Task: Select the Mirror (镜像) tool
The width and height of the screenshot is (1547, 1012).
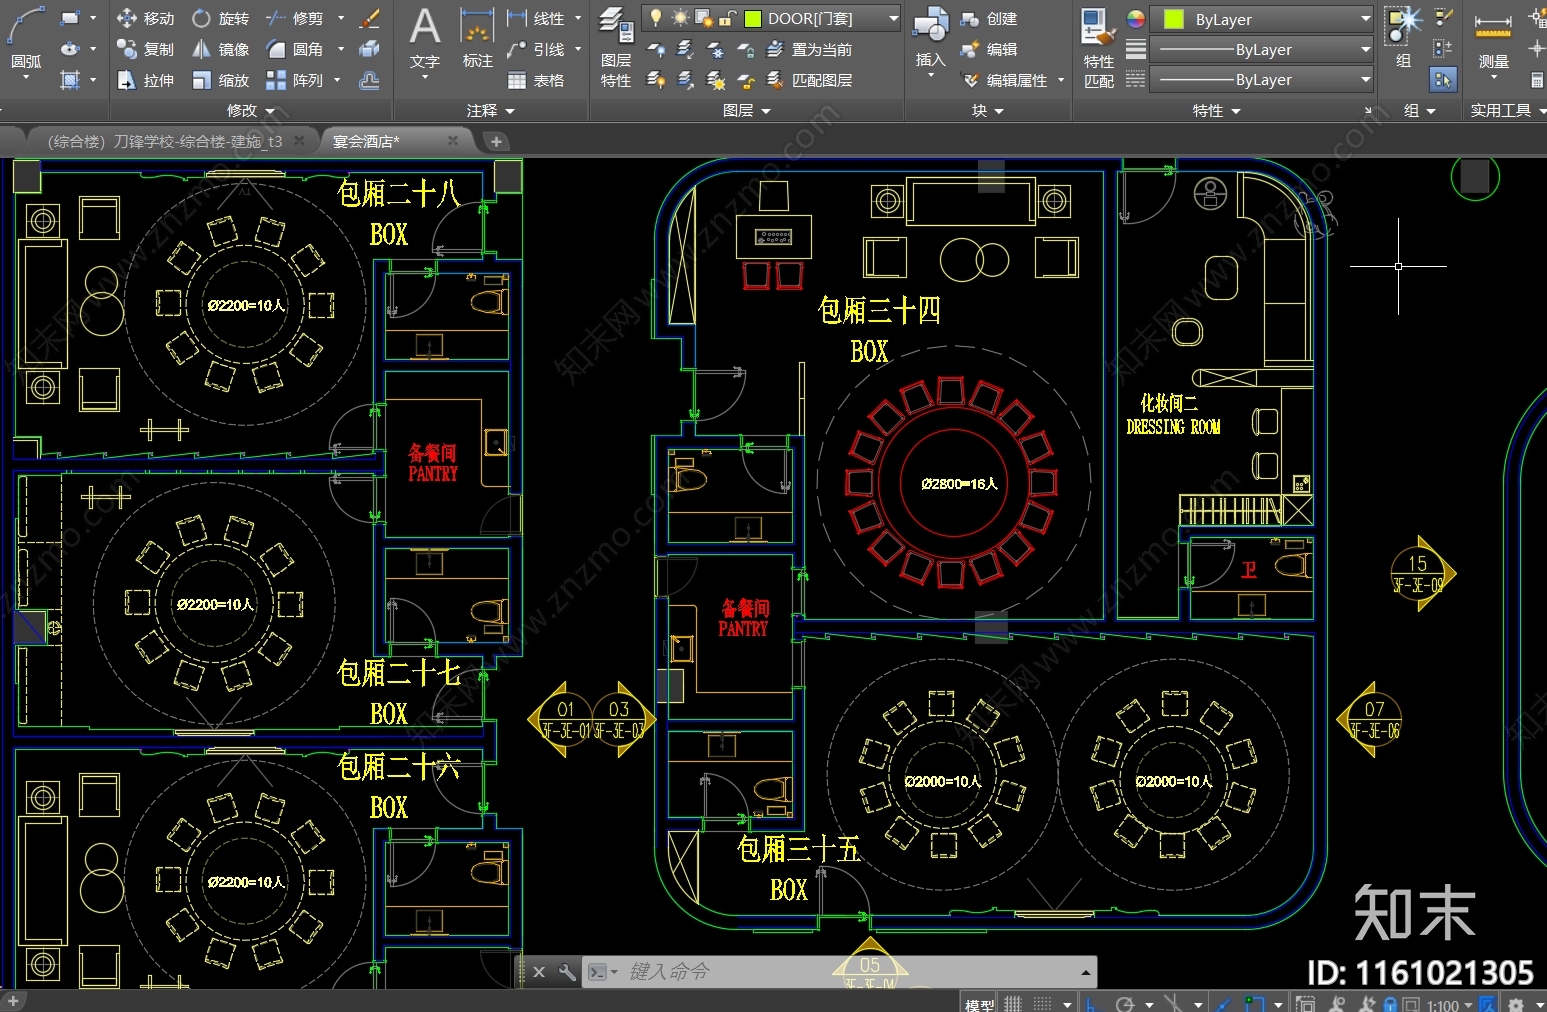Action: [220, 49]
